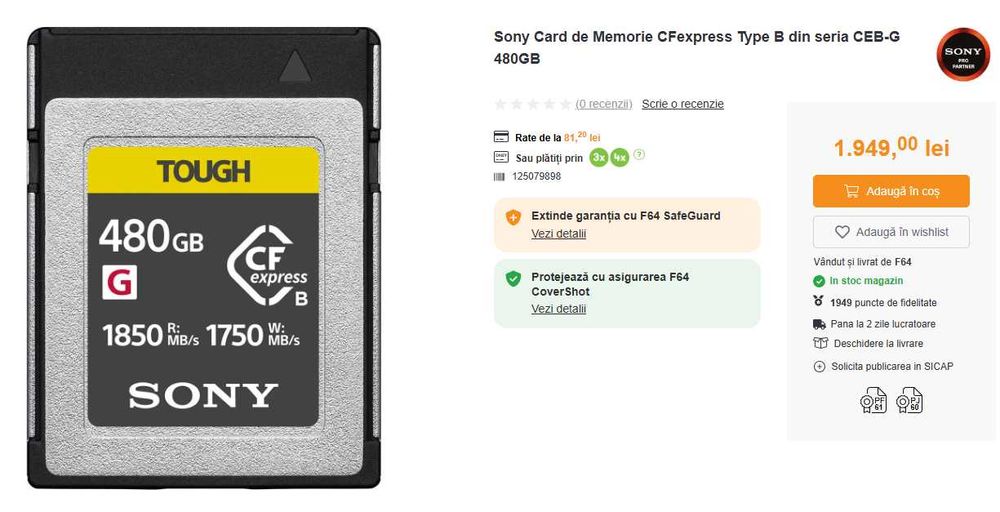This screenshot has width=1000, height=512.
Task: Open the Sony Tough card product image
Action: (x=204, y=258)
